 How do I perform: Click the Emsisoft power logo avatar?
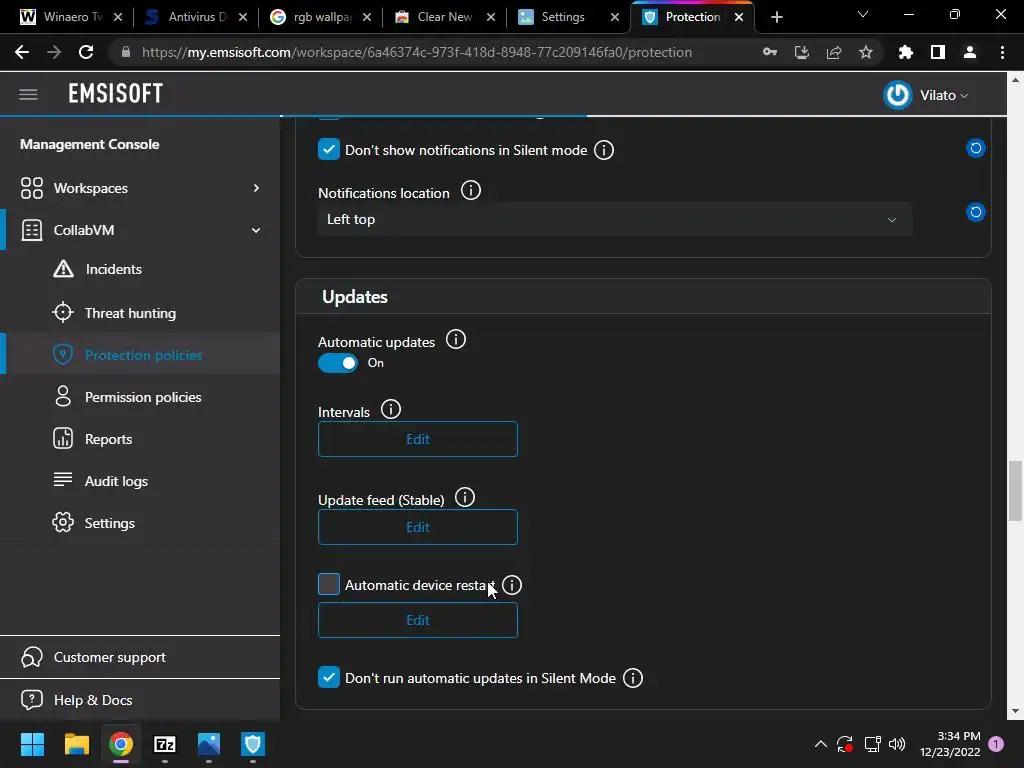(x=897, y=95)
